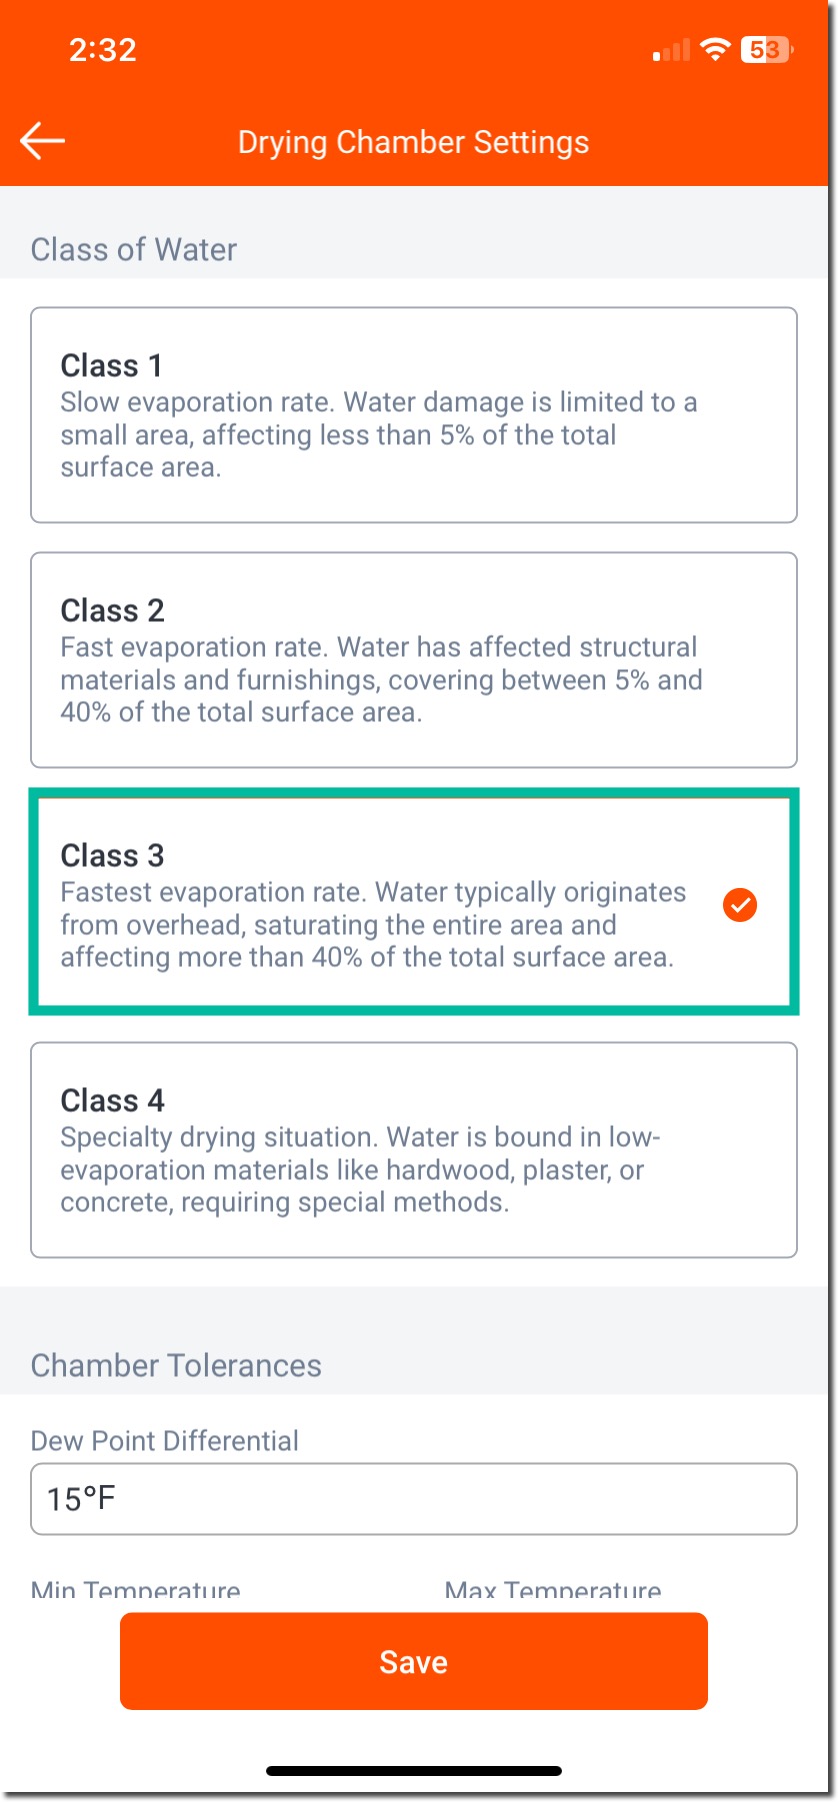Tap the Drying Chamber Settings title
The image size is (838, 1802).
(413, 142)
